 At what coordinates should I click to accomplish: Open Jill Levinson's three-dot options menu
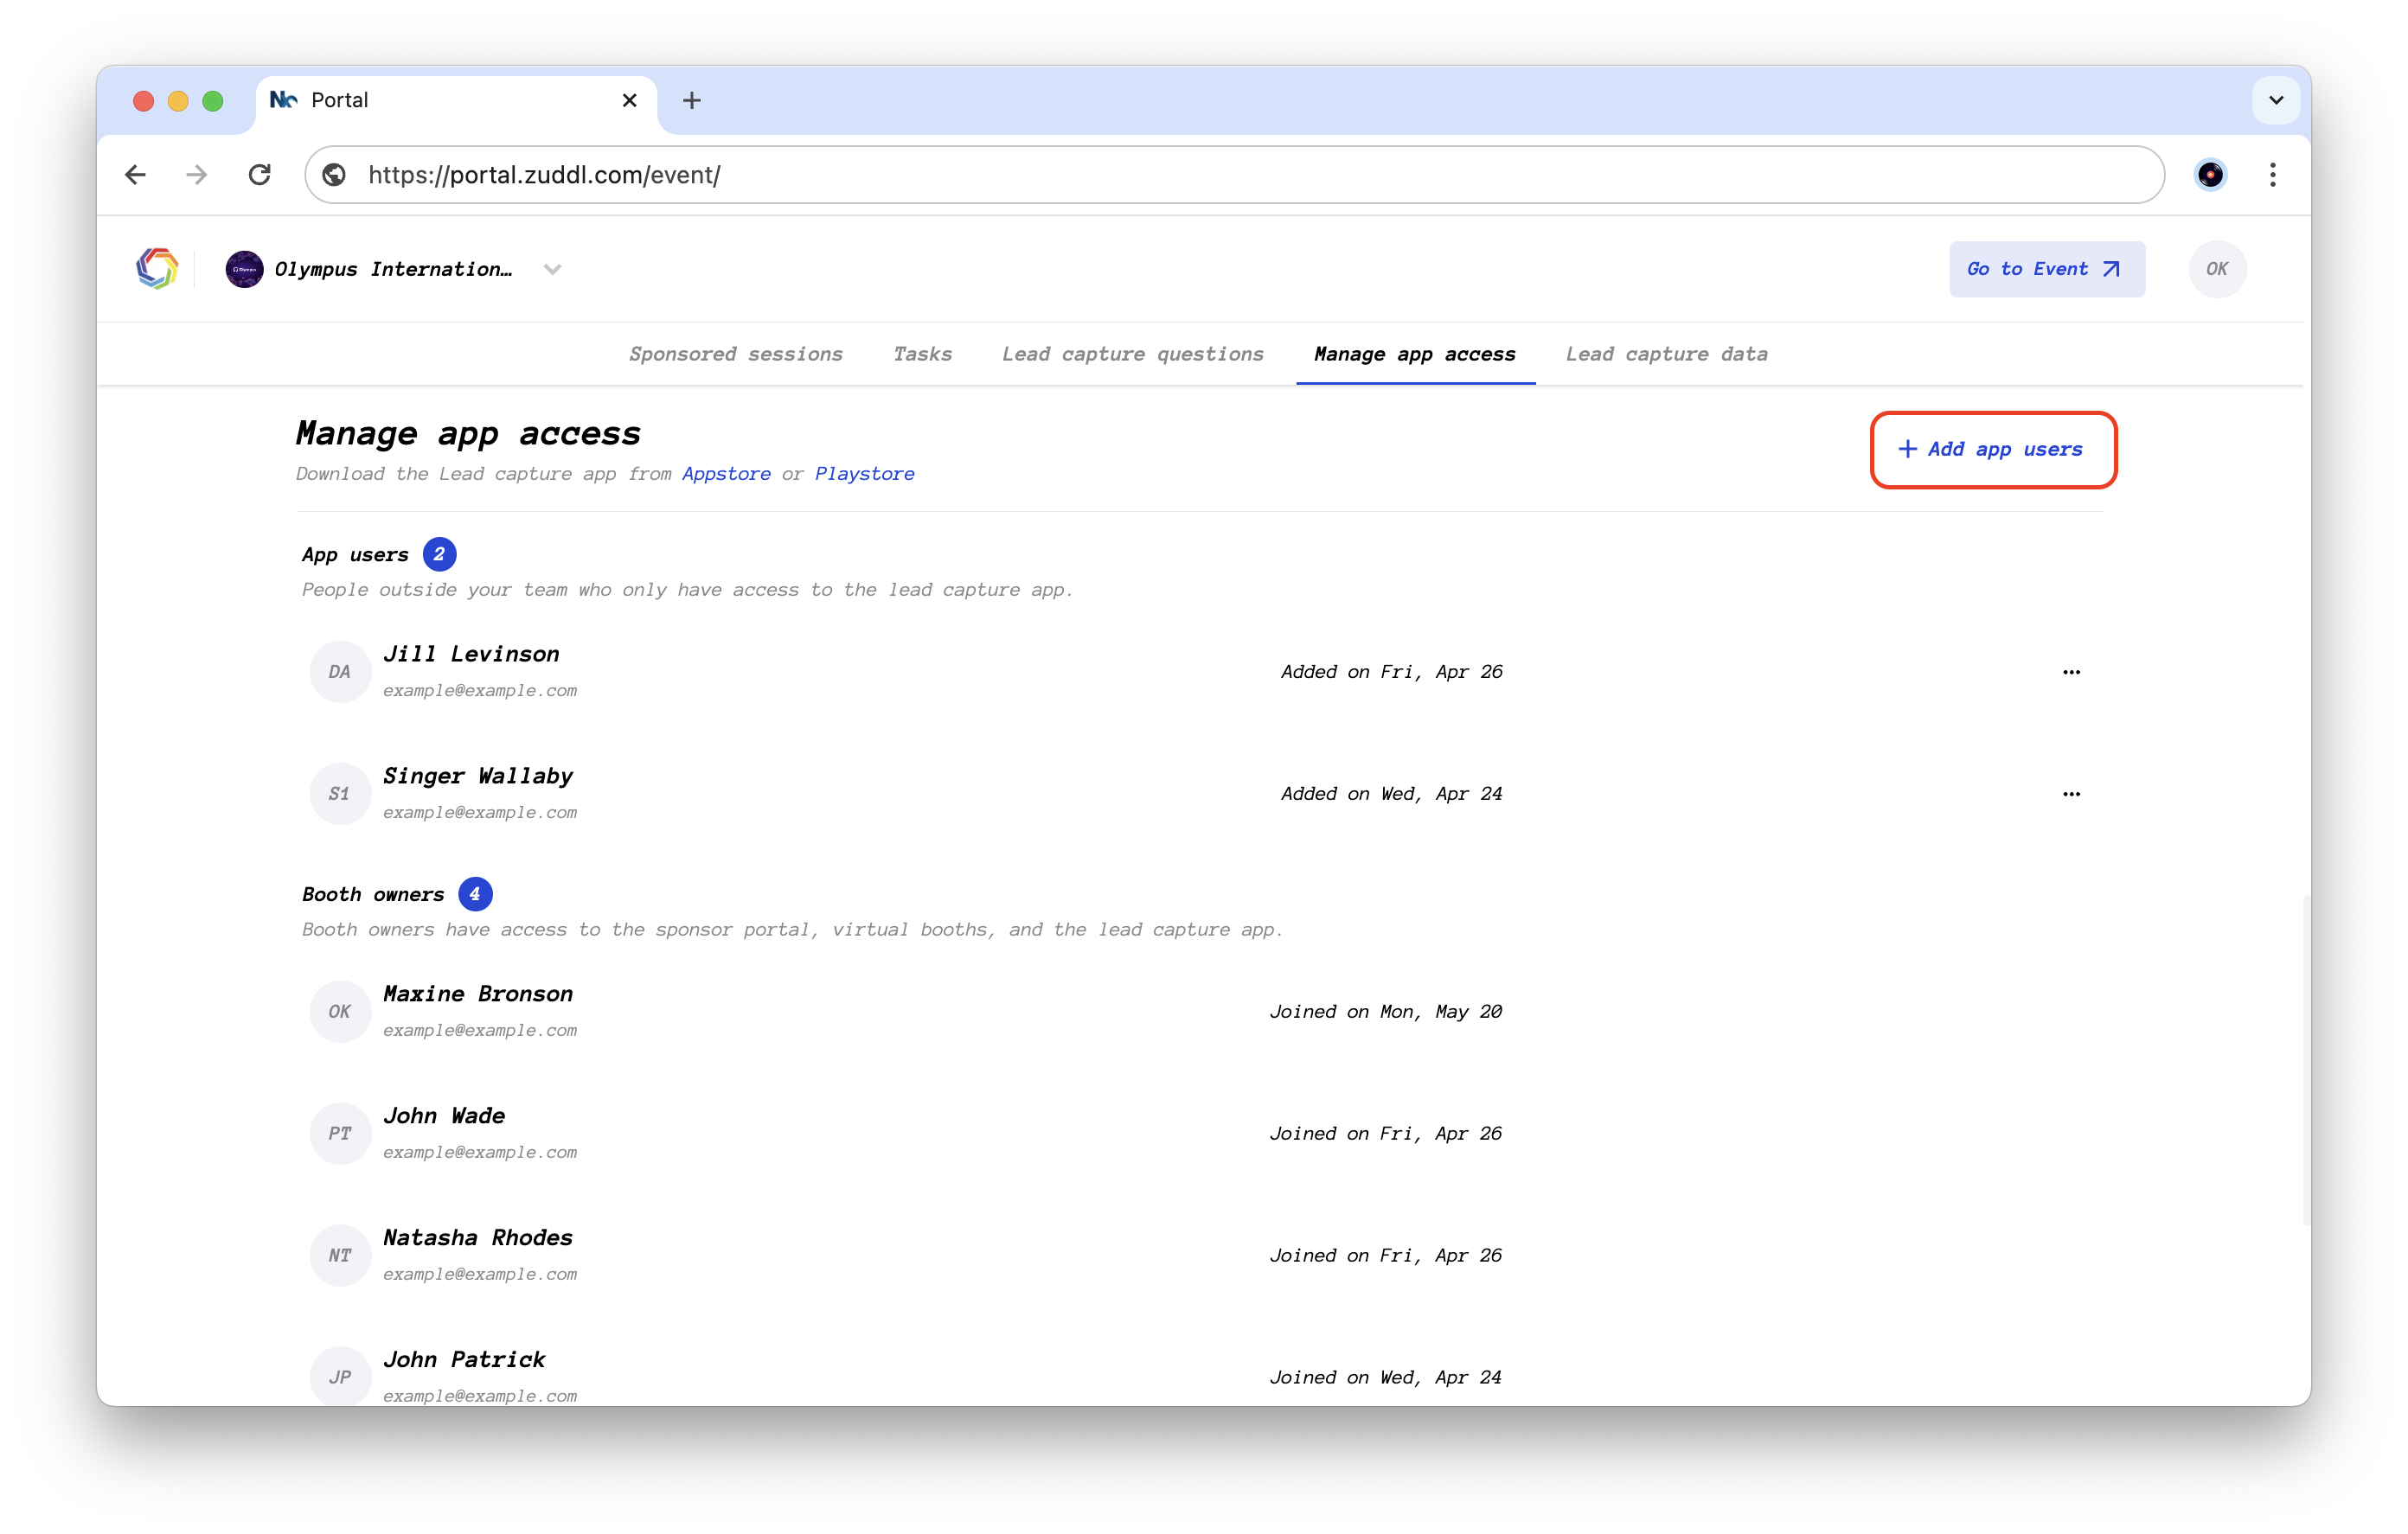(2070, 672)
